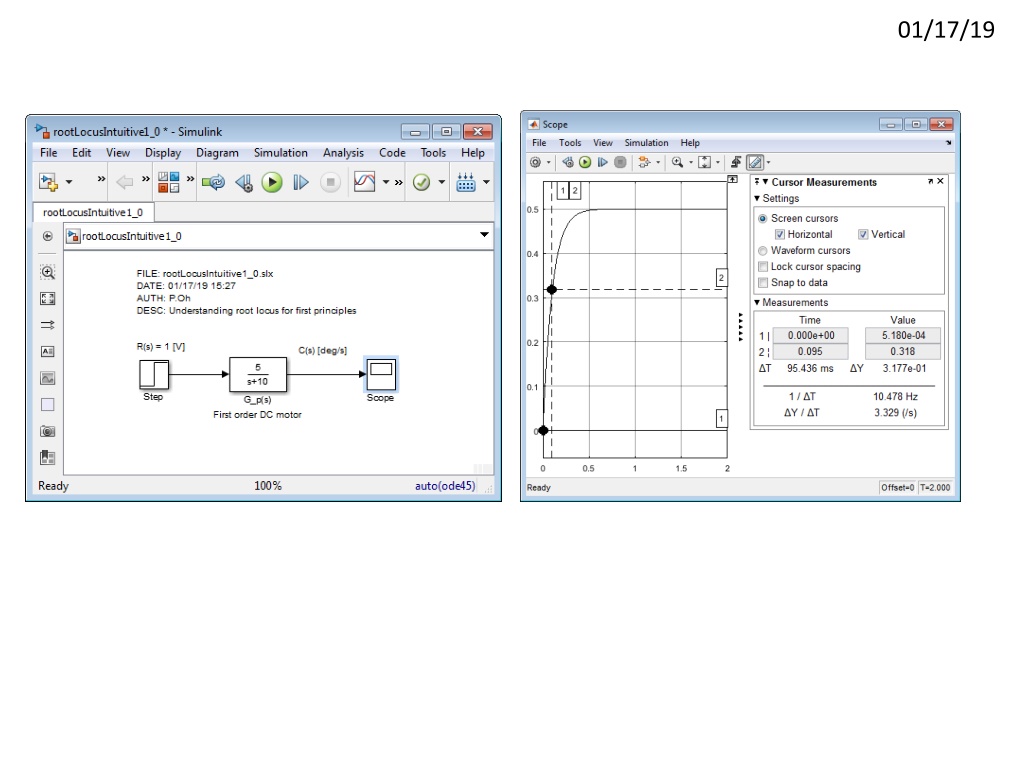Open dropdown arrow next to Data Inspector icon

click(x=385, y=182)
